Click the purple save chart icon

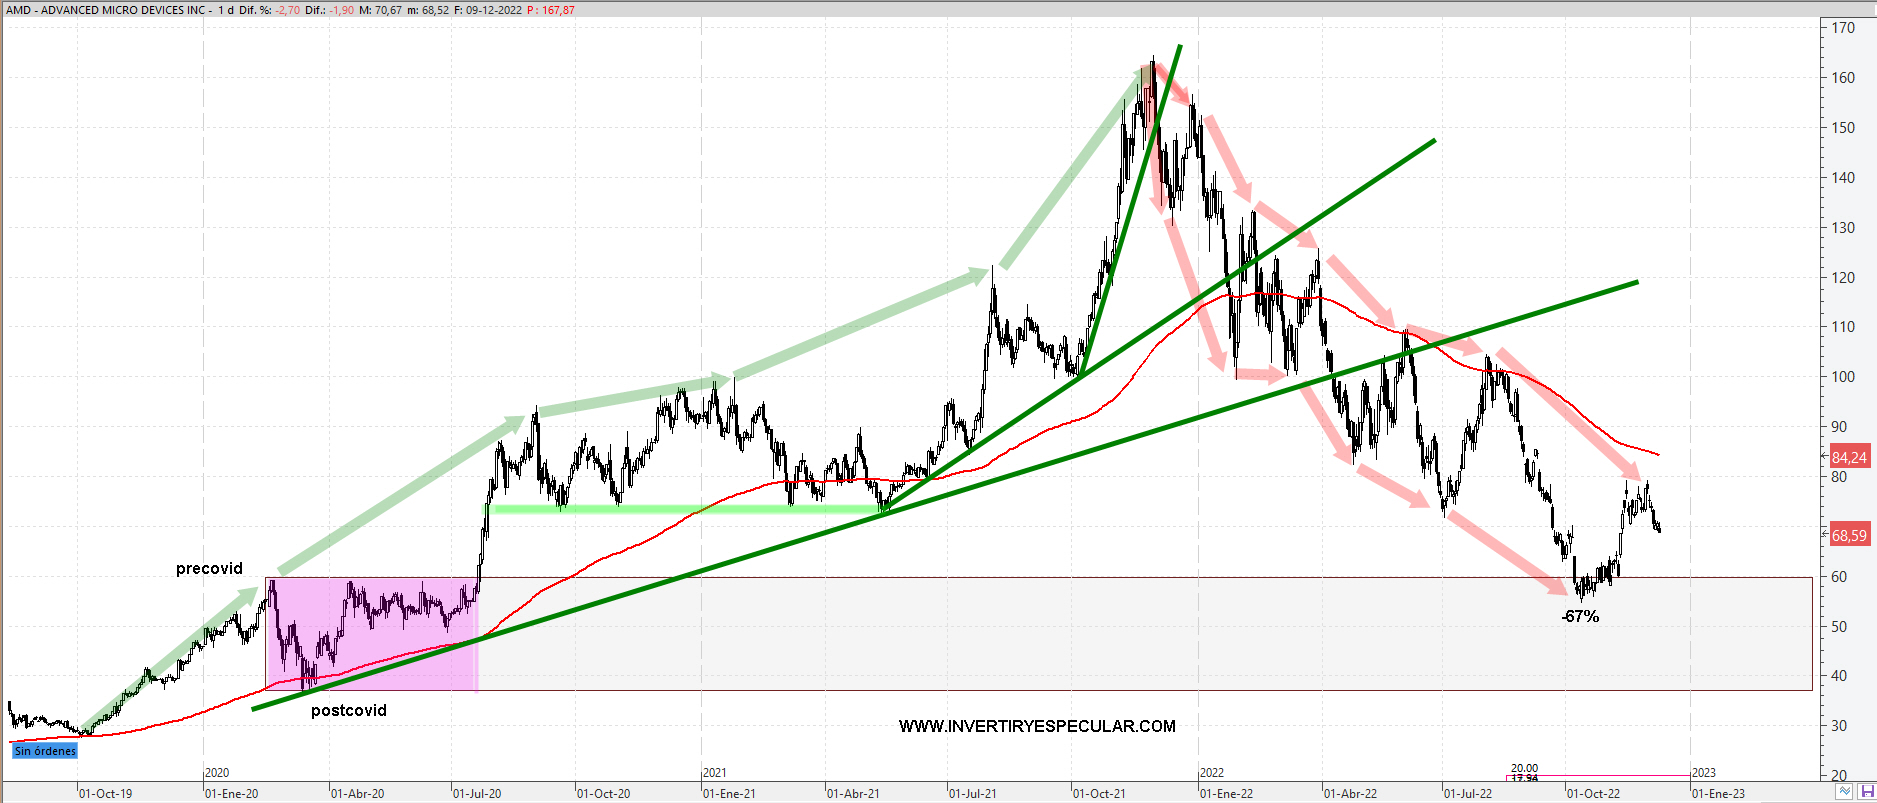(x=1866, y=792)
